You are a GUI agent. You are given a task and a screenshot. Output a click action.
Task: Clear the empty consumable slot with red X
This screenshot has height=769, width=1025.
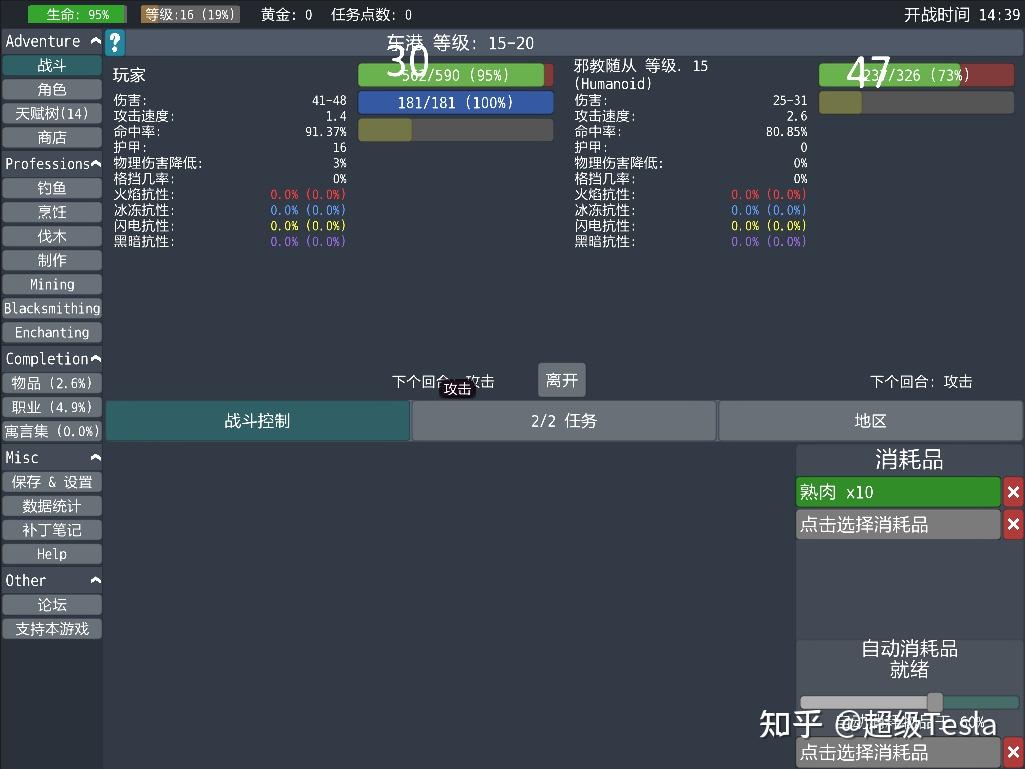[1014, 524]
